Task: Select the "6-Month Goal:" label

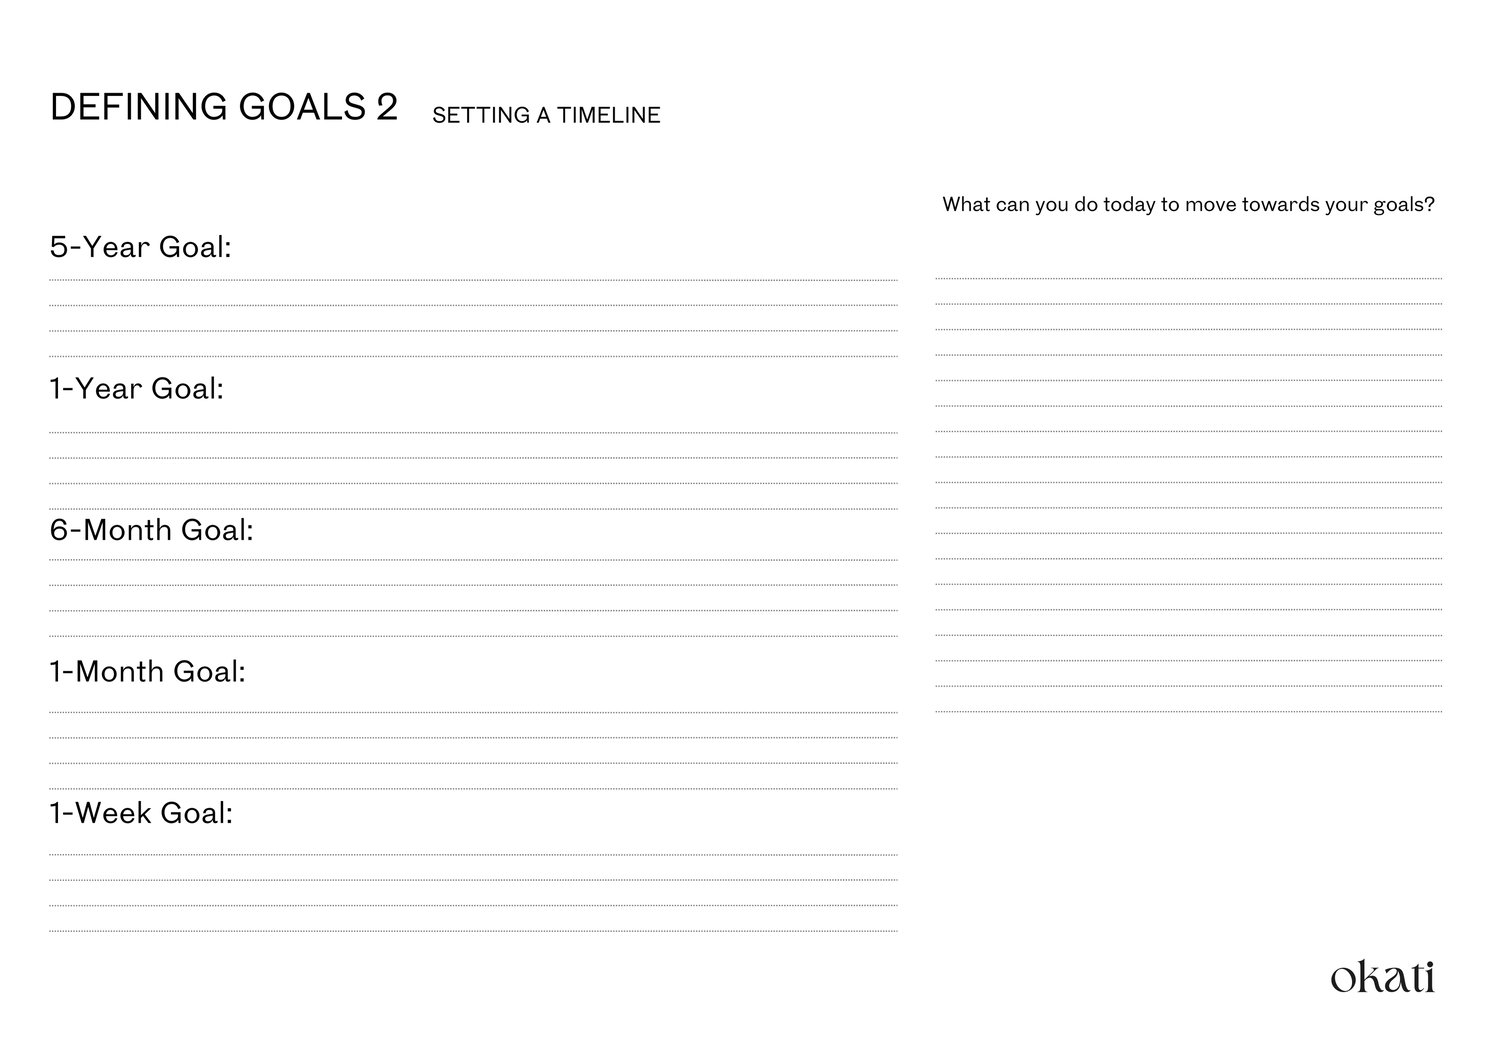Action: tap(152, 530)
